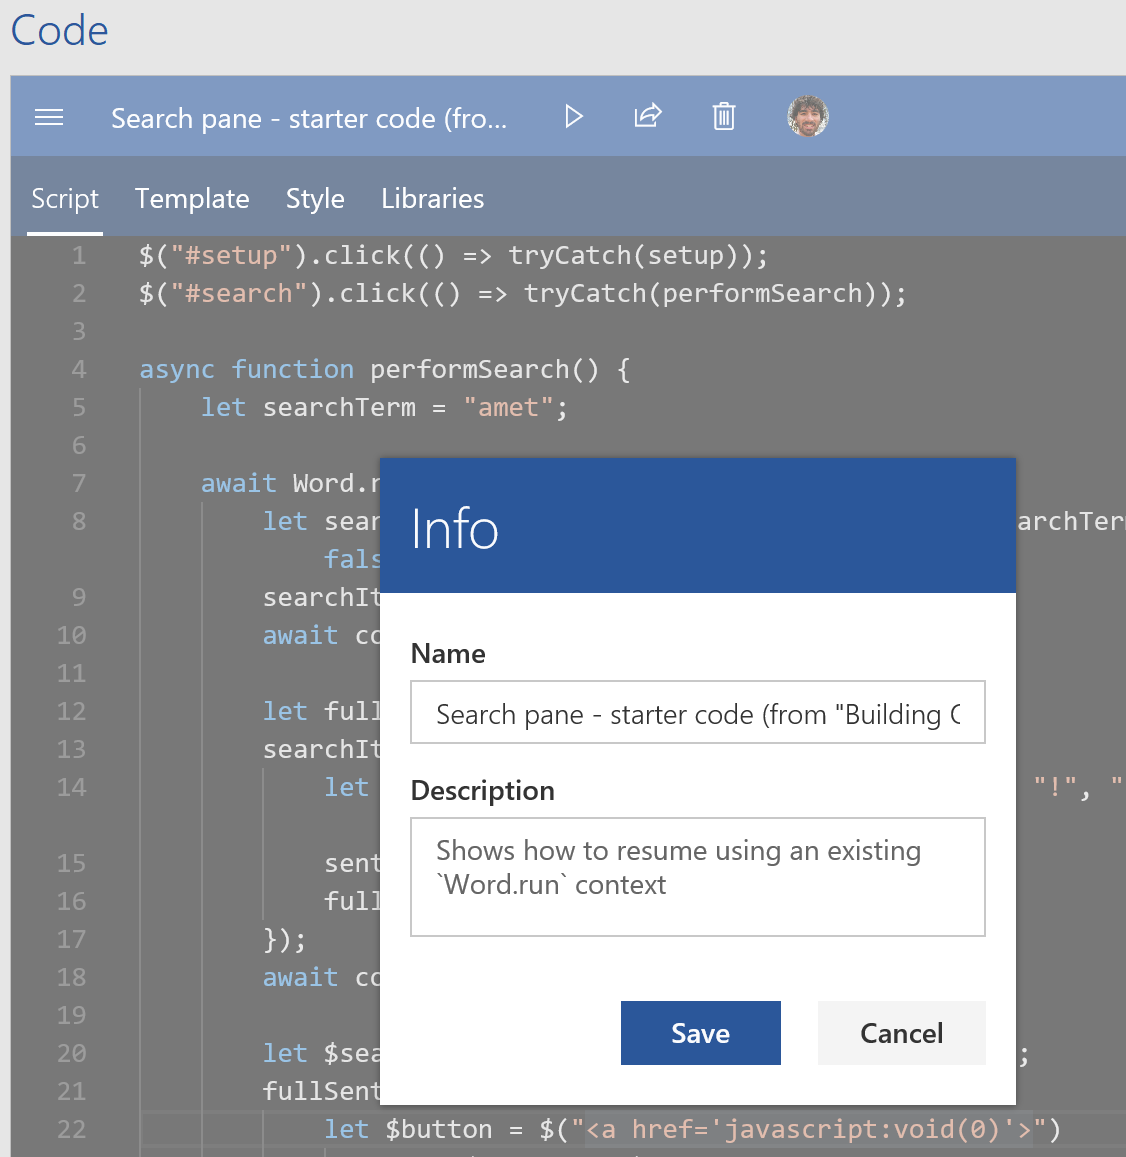Image resolution: width=1126 pixels, height=1157 pixels.
Task: Switch to the Template tab
Action: tap(192, 199)
